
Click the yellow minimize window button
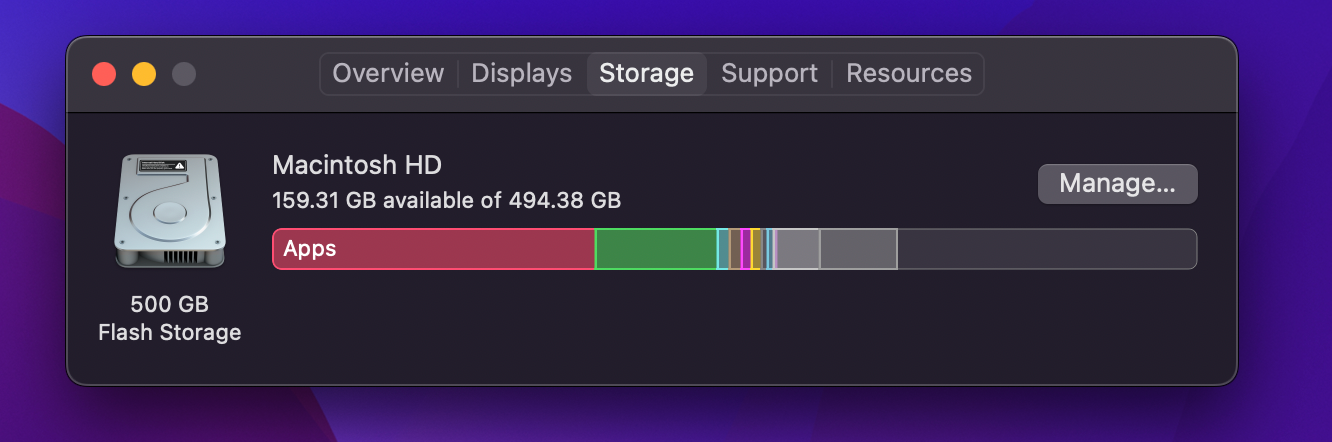tap(144, 74)
